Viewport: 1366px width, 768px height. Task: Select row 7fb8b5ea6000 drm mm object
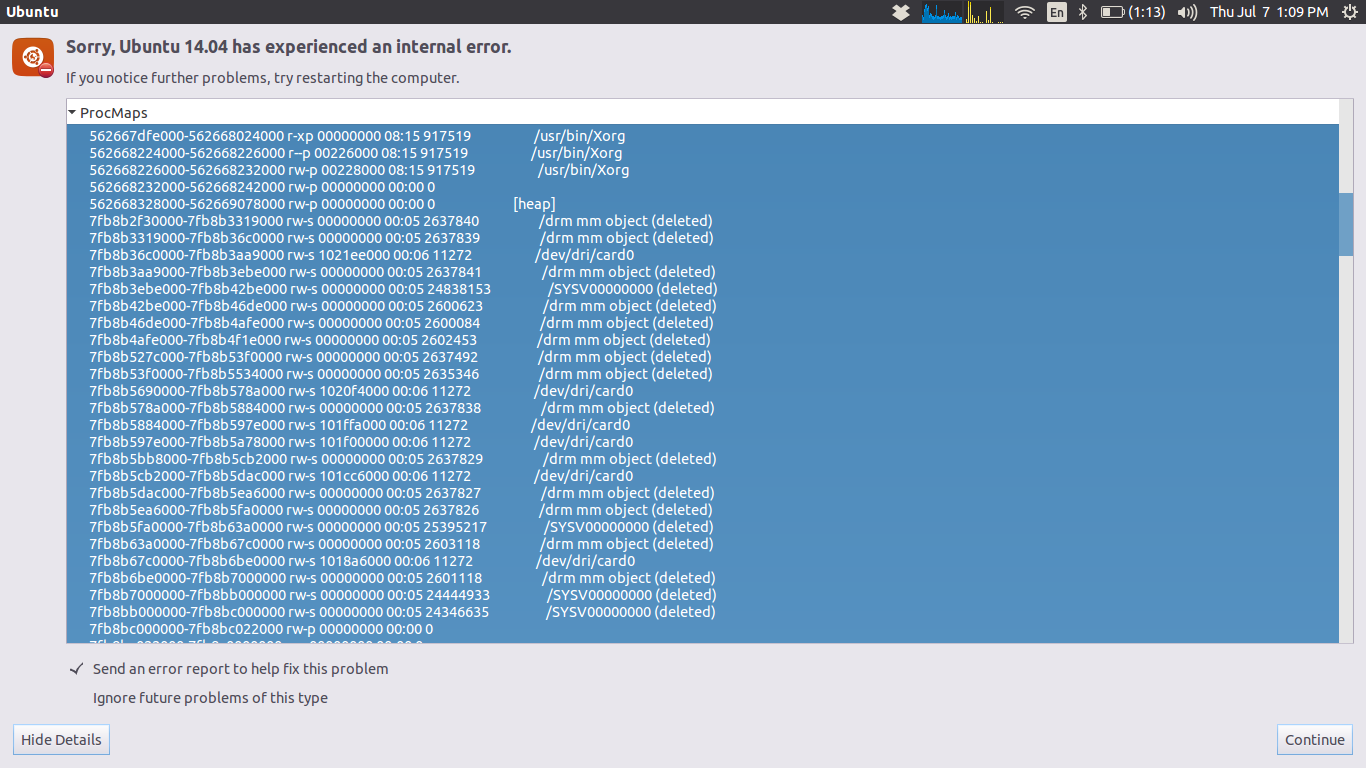click(702, 510)
